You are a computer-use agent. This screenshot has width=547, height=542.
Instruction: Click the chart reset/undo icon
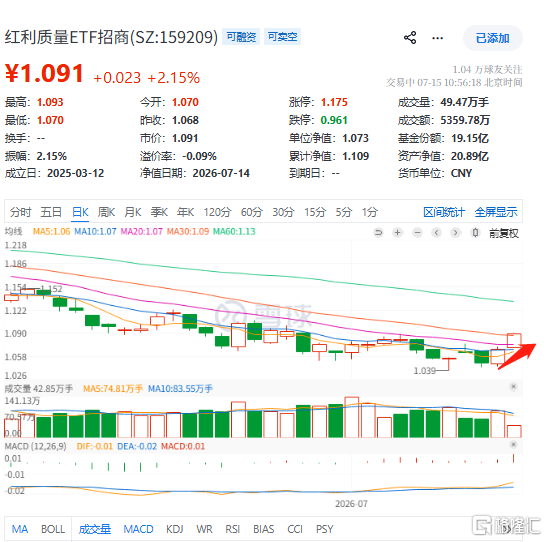pyautogui.click(x=378, y=233)
